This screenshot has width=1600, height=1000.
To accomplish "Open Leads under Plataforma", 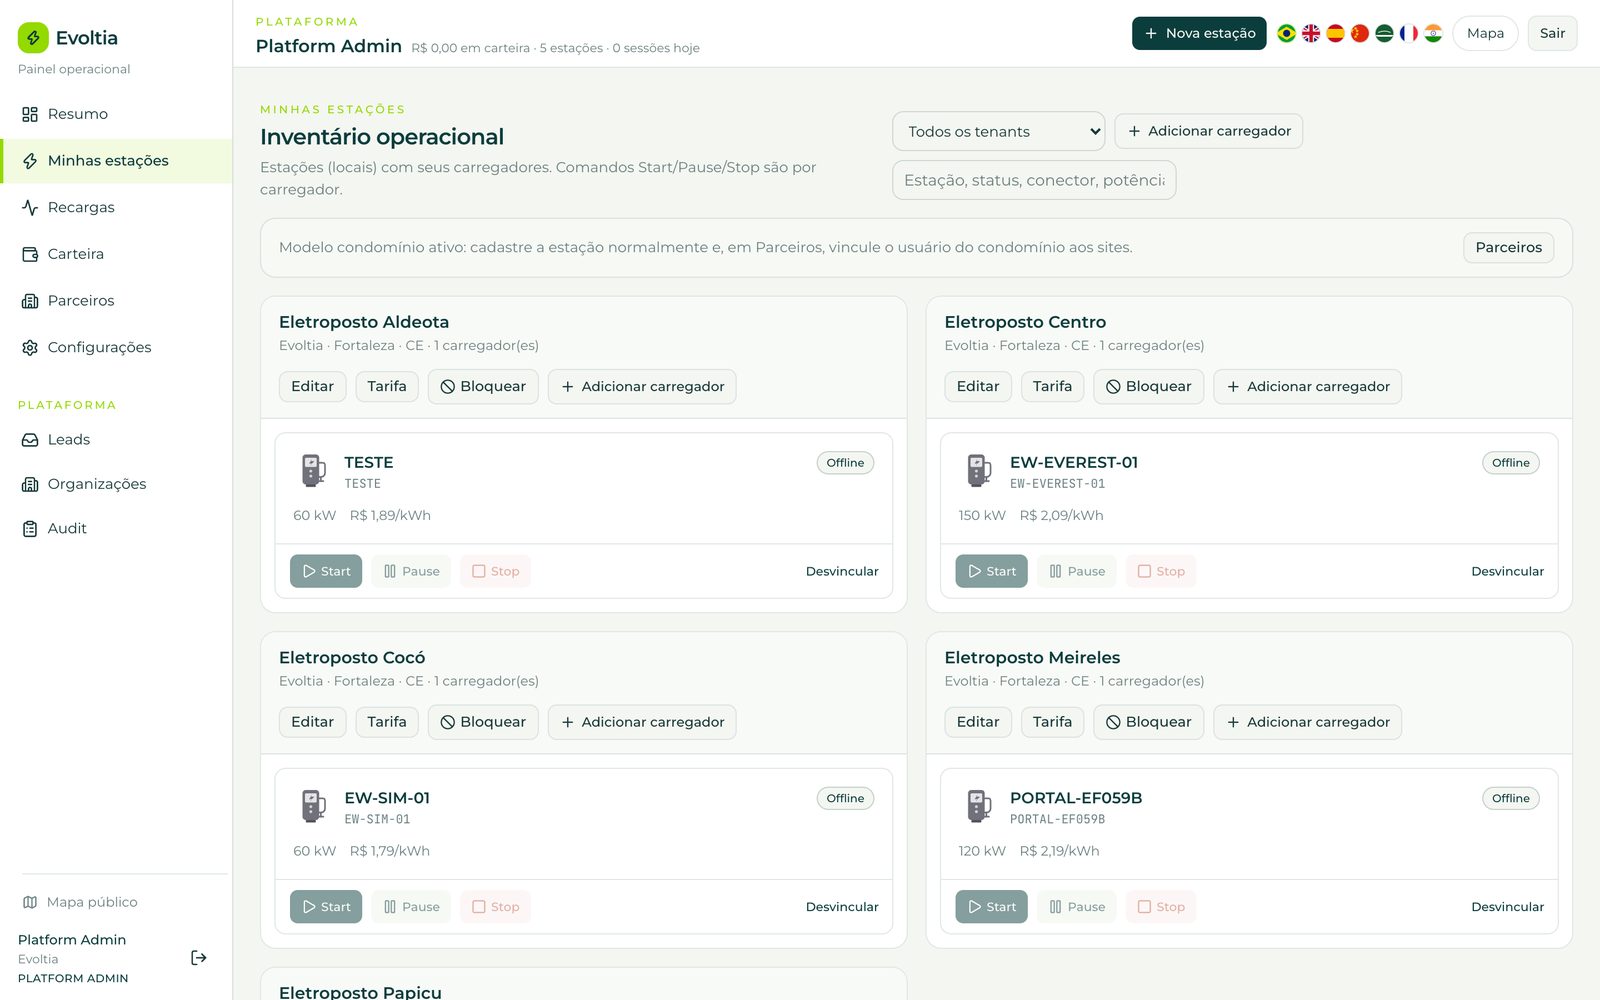I will 116,439.
